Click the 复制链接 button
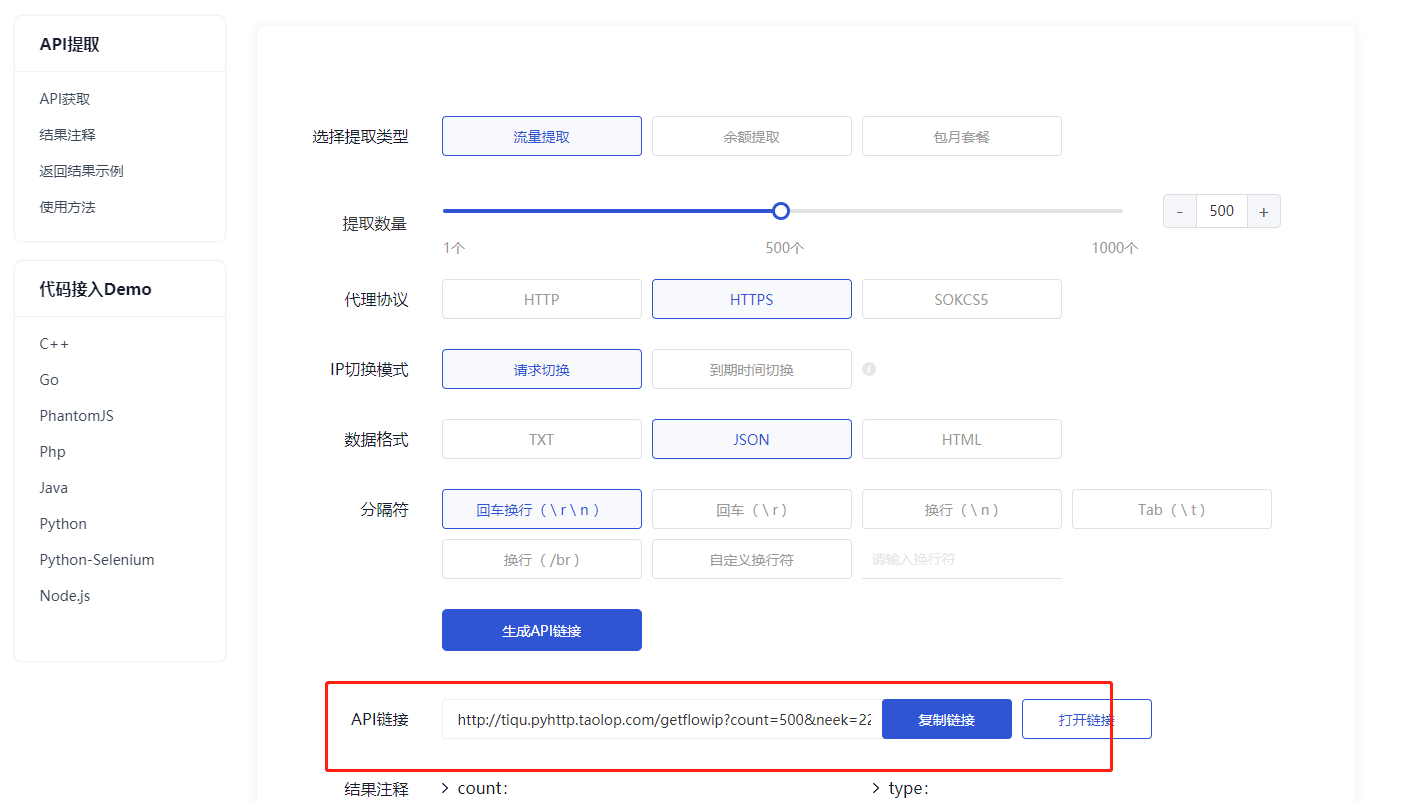This screenshot has height=802, width=1406. point(947,719)
